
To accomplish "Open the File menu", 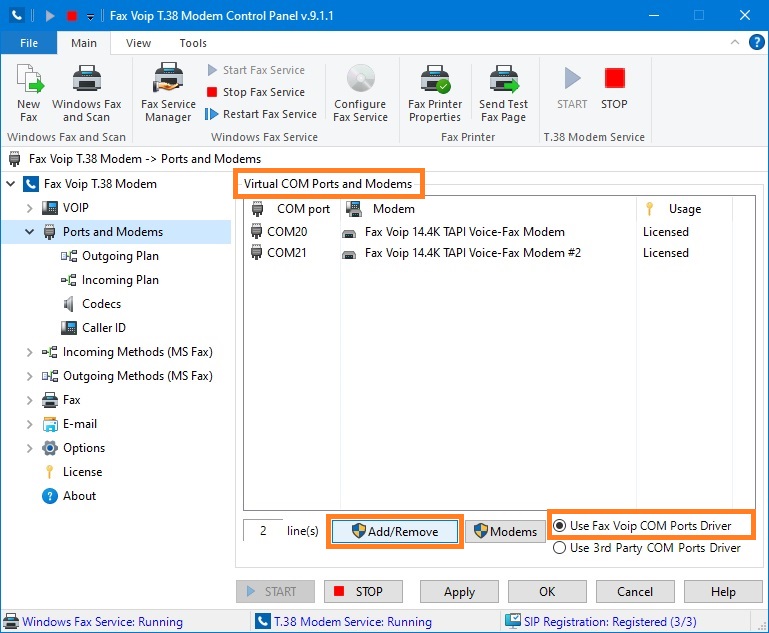I will point(29,43).
